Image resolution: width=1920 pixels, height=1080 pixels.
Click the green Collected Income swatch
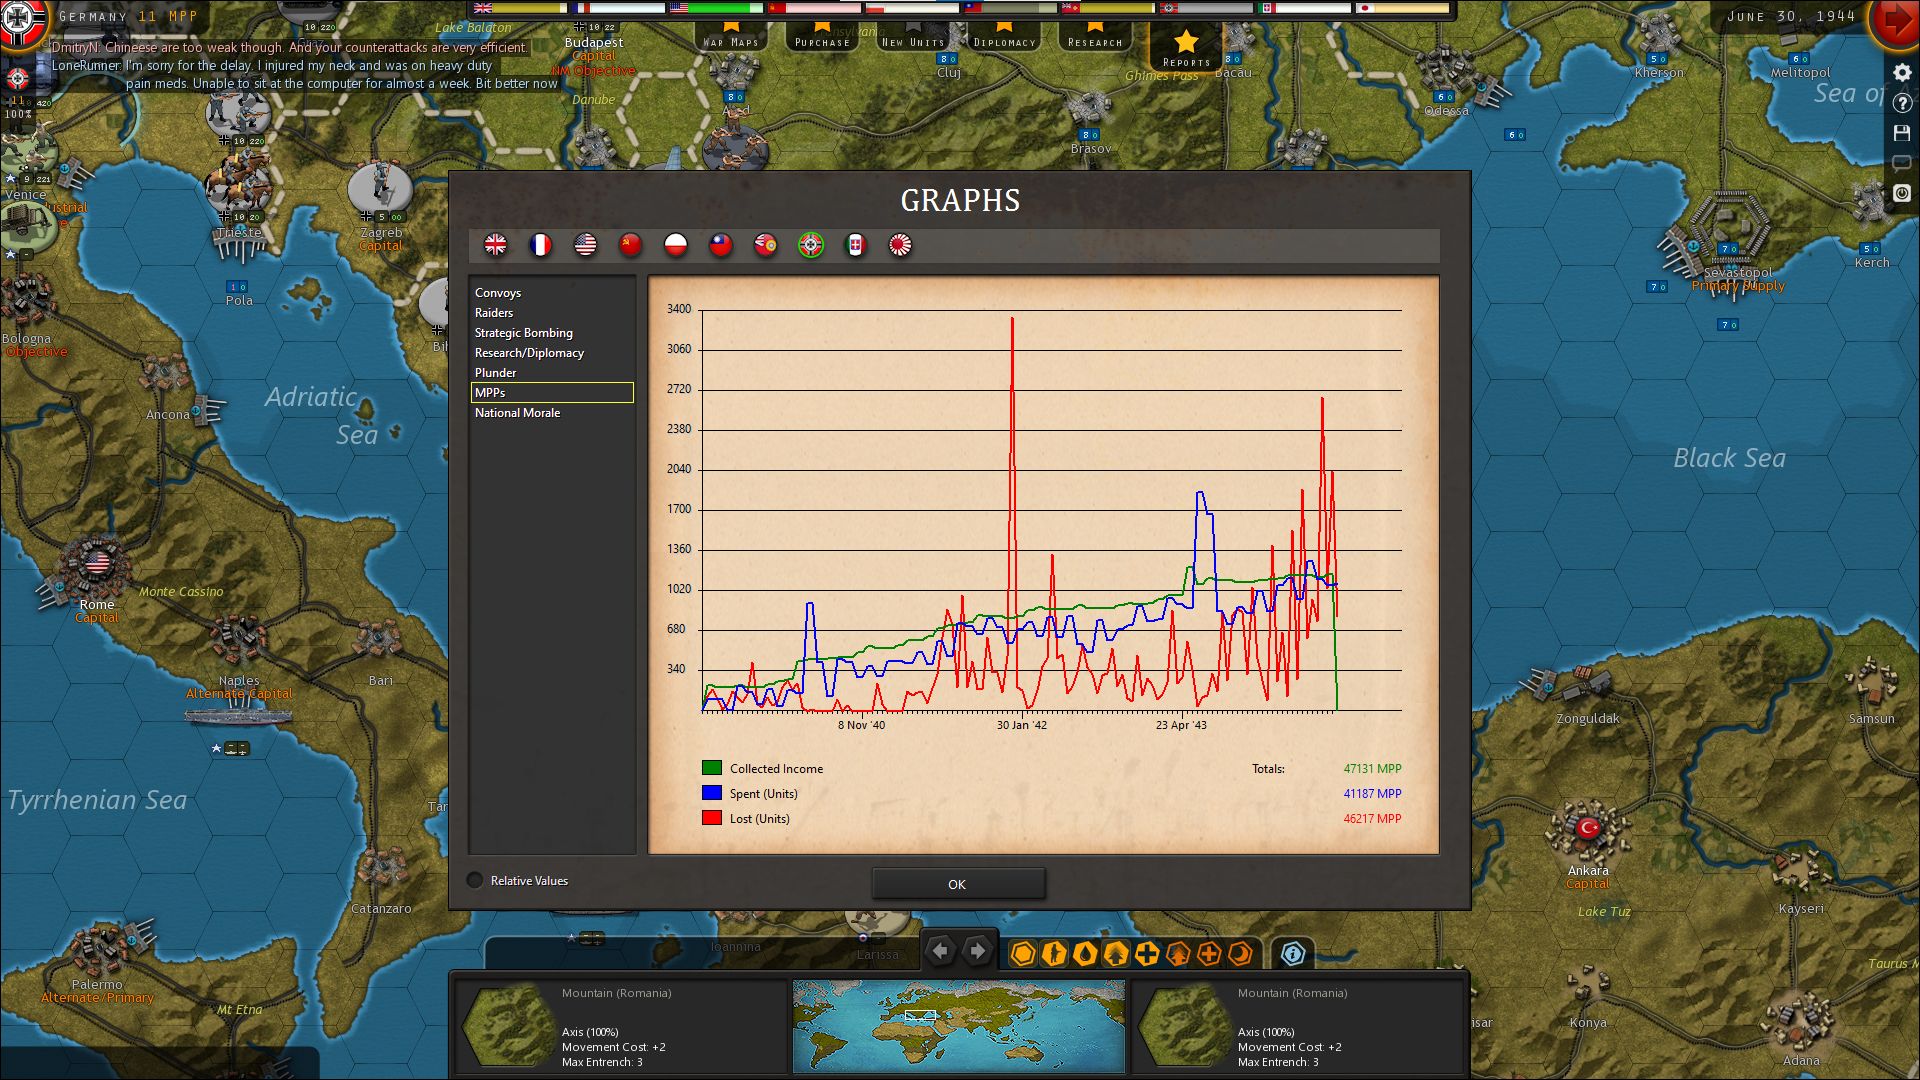click(x=712, y=769)
